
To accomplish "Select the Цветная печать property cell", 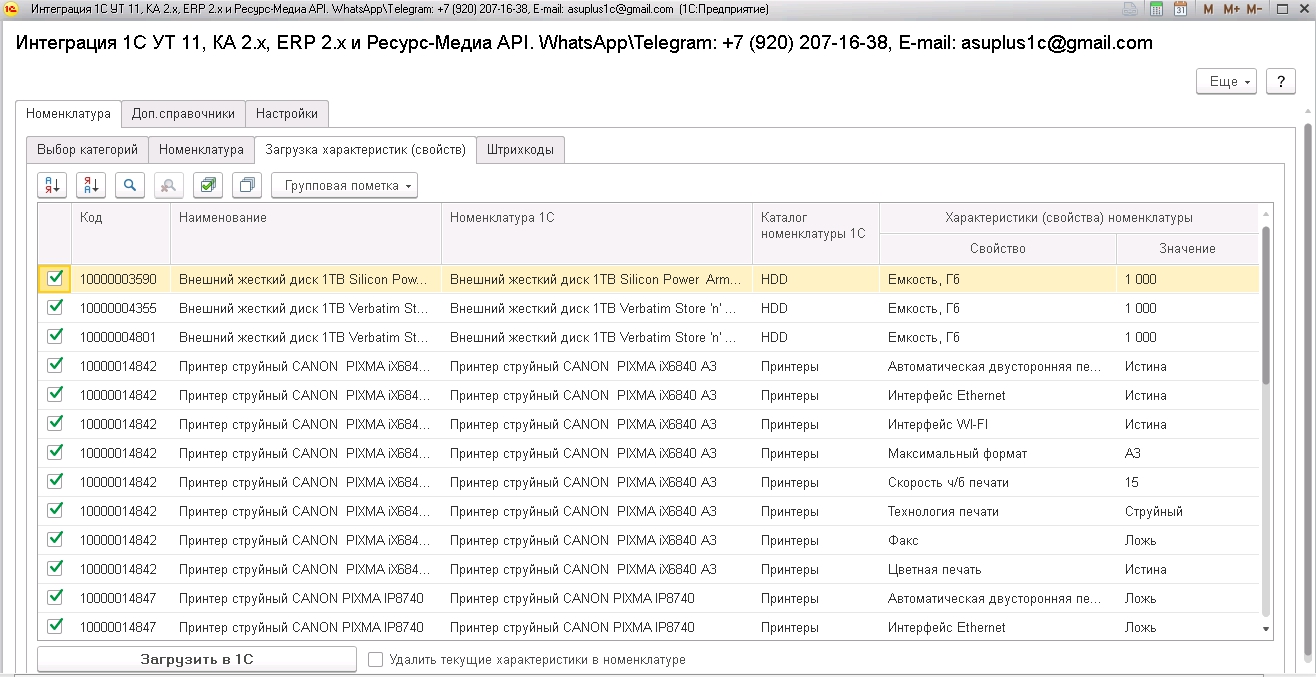I will (x=998, y=569).
